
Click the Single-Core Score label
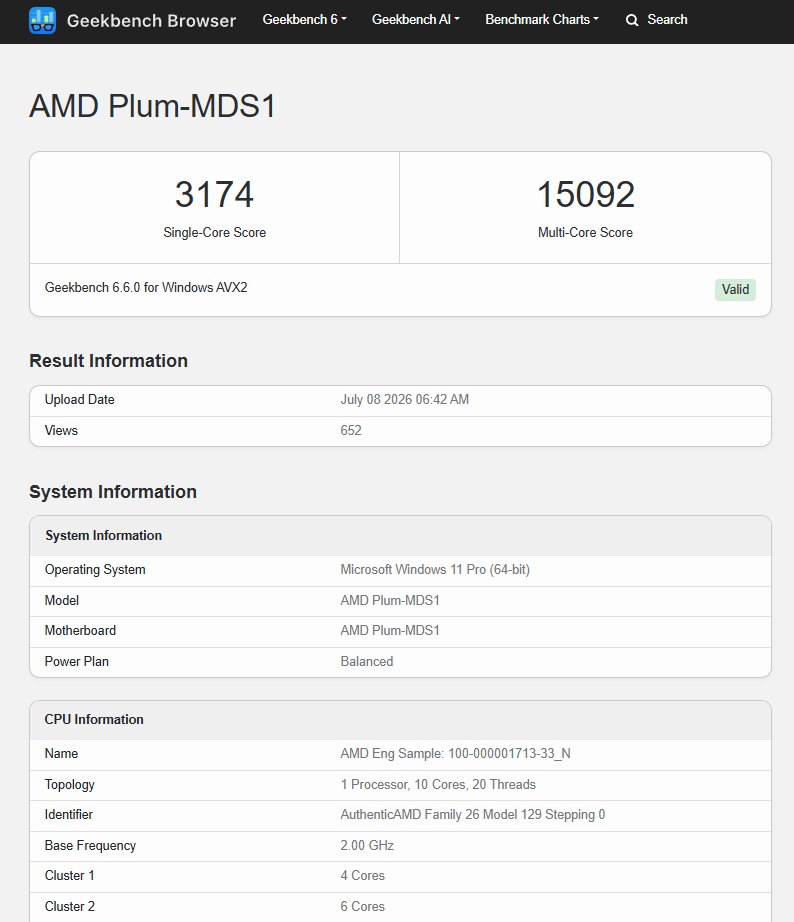[x=215, y=232]
